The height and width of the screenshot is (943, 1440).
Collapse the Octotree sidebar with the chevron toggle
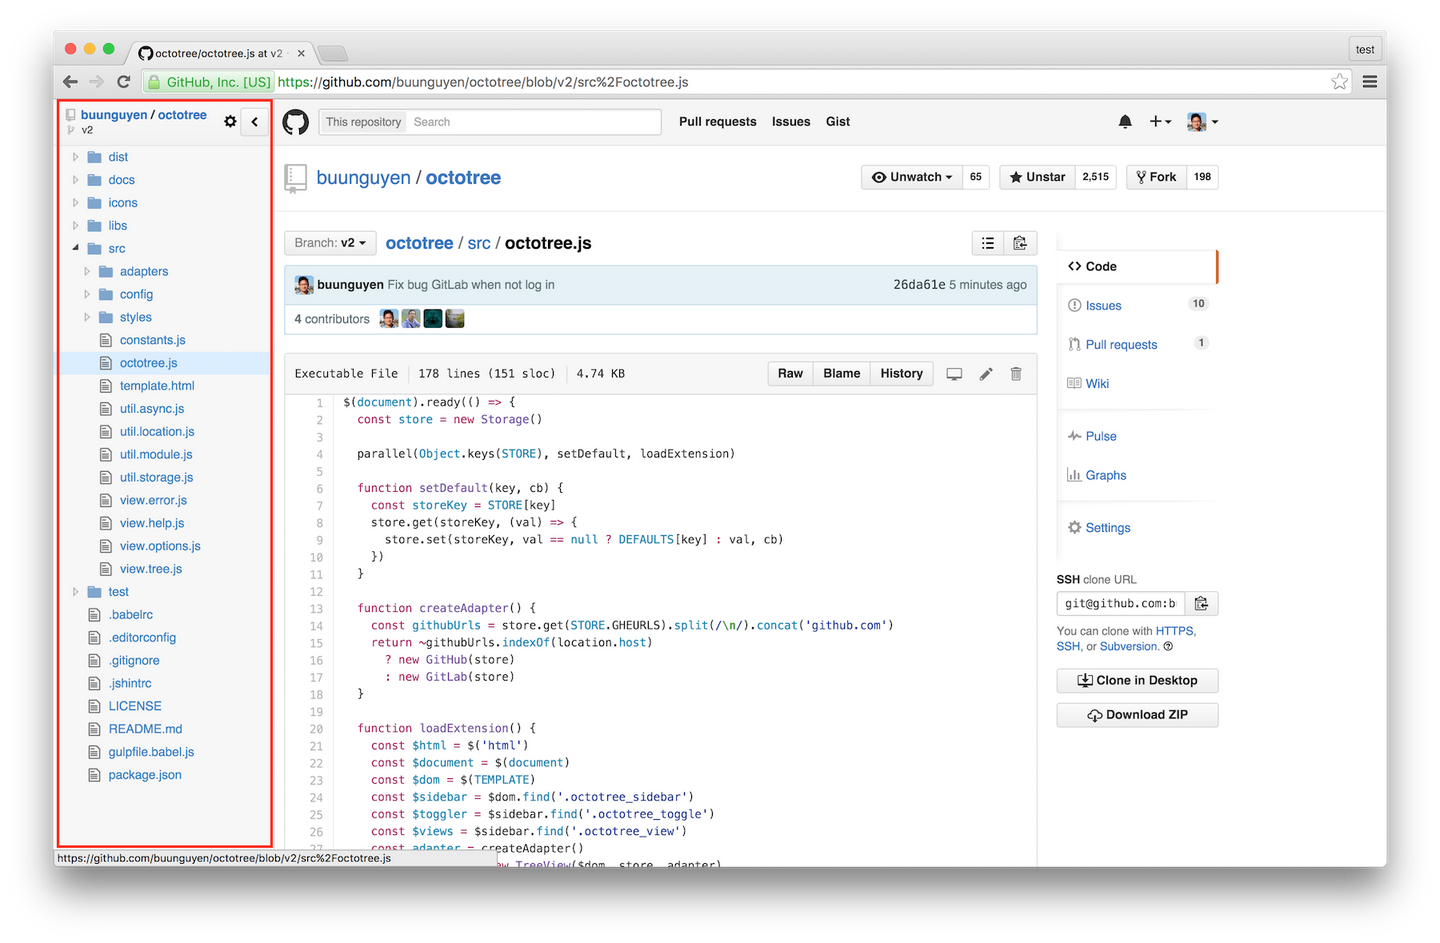pos(255,121)
